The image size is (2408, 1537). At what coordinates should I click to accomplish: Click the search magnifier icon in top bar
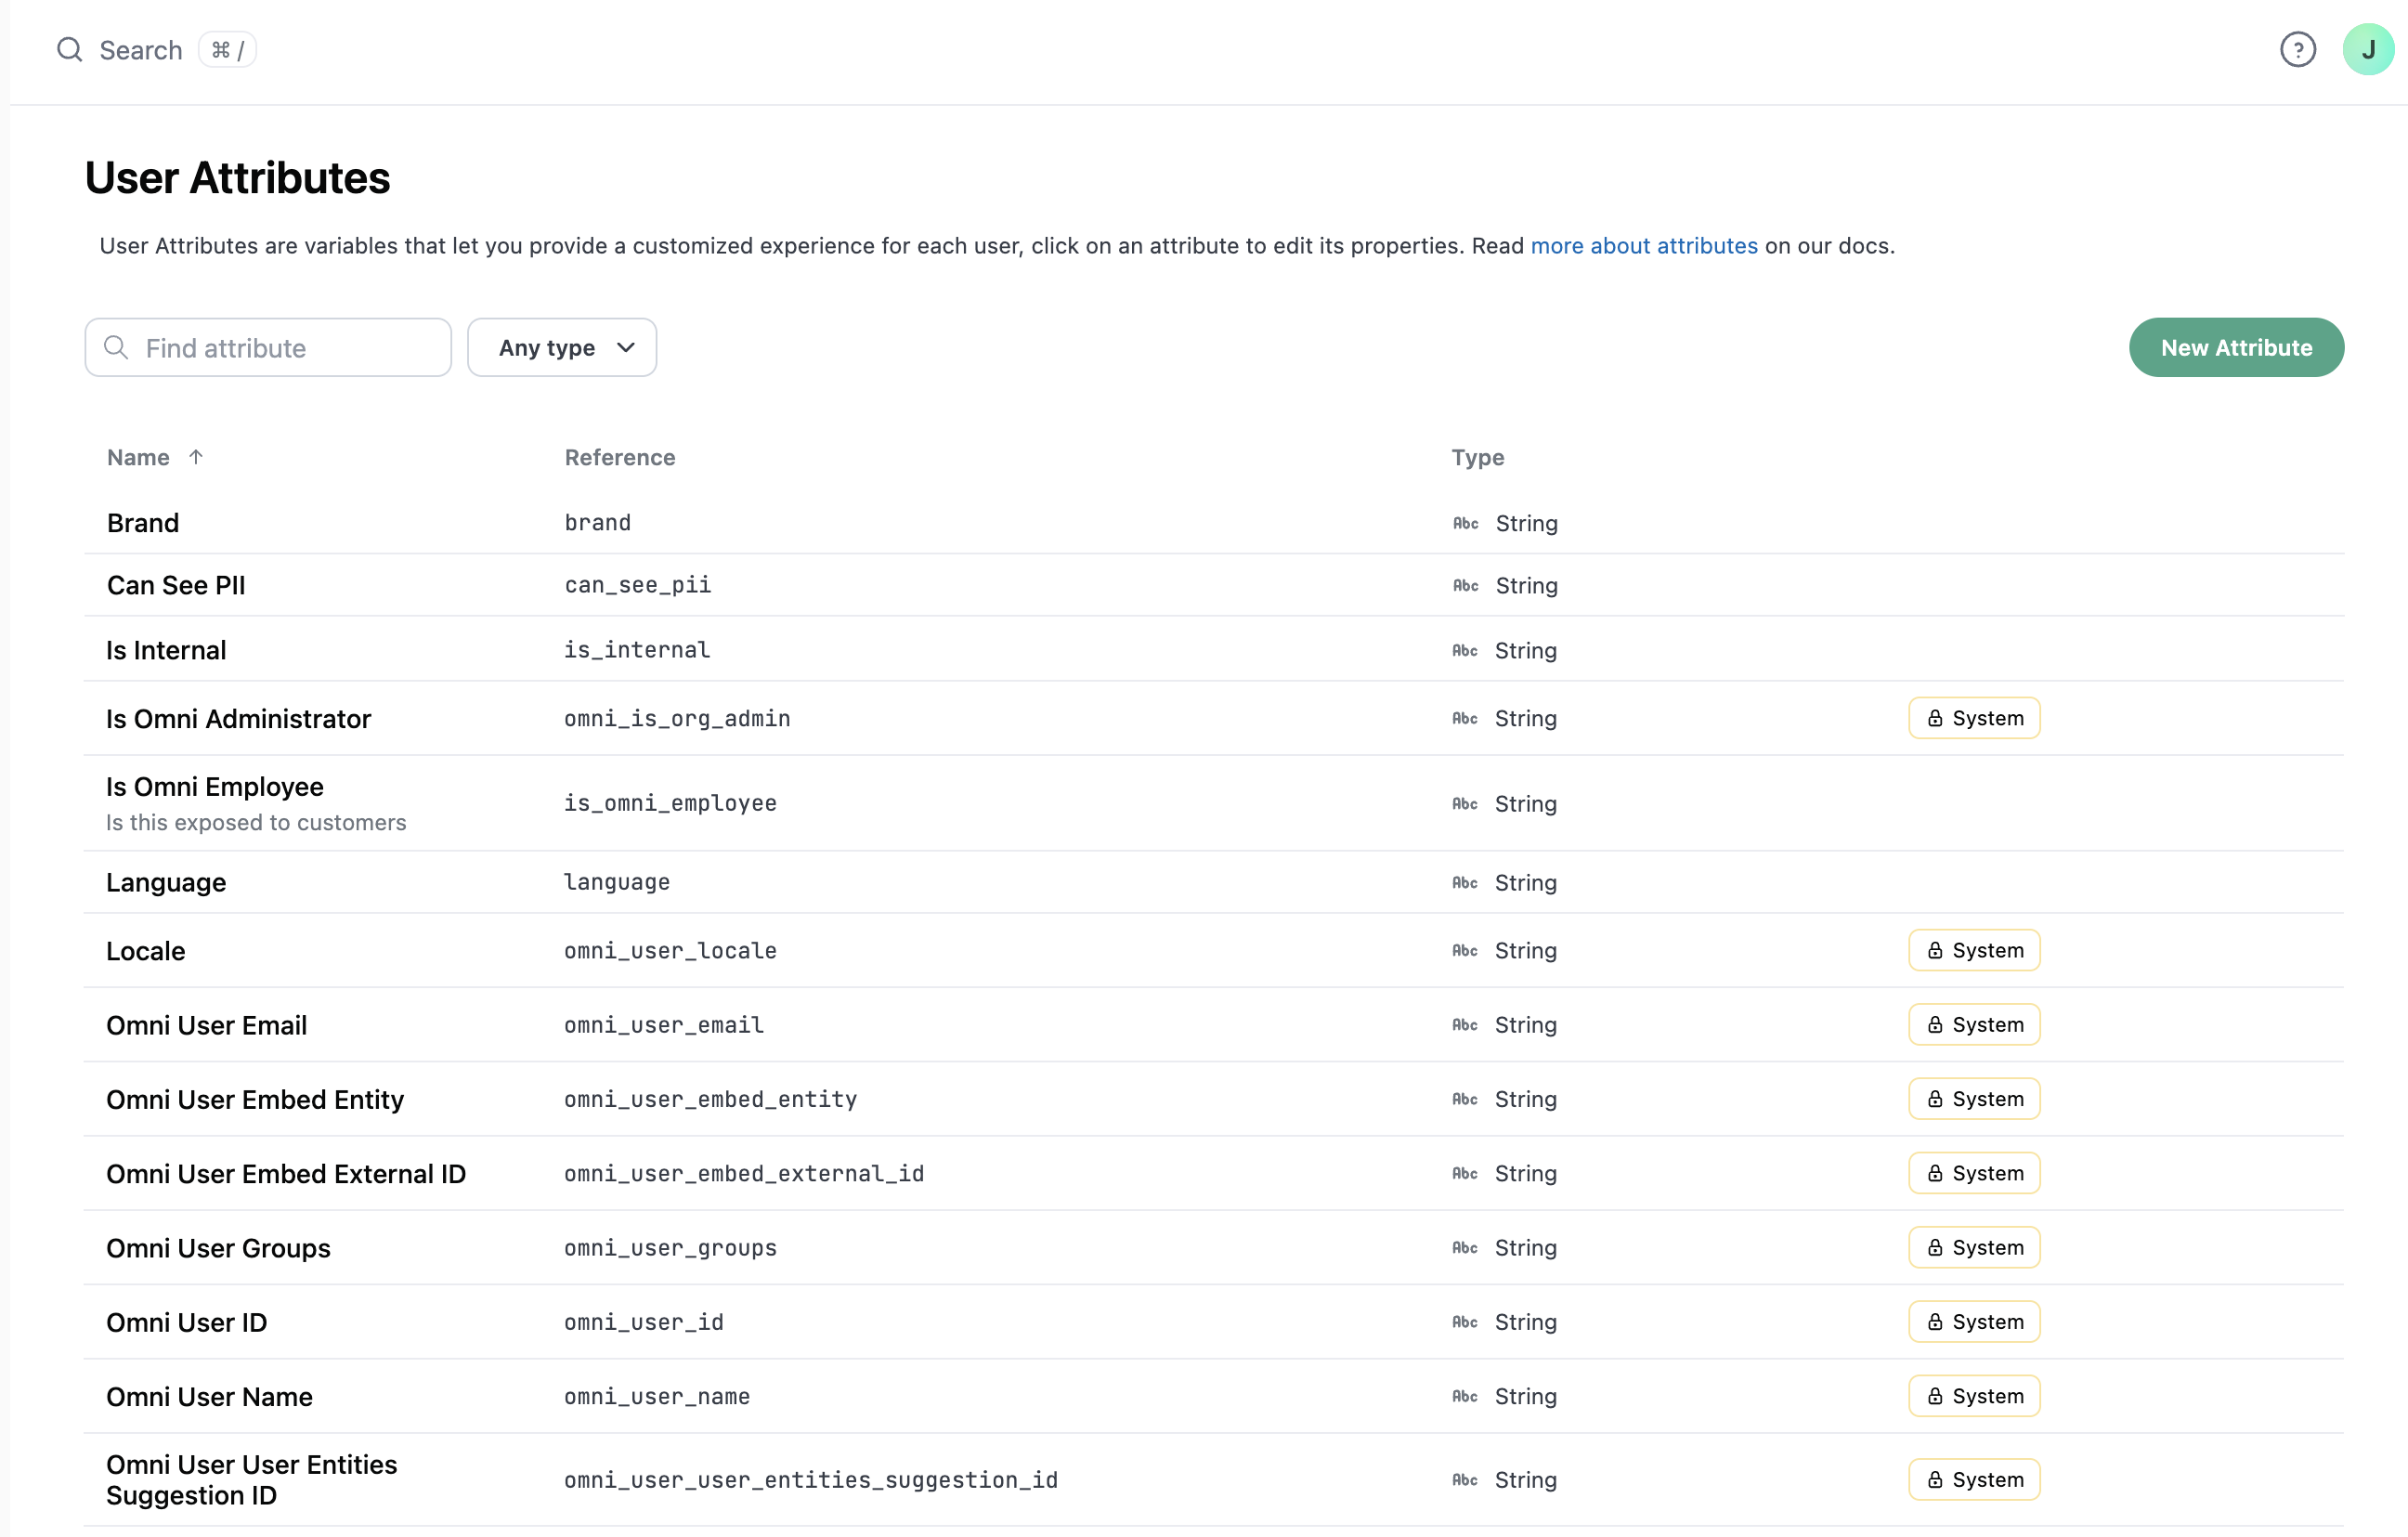[x=69, y=49]
